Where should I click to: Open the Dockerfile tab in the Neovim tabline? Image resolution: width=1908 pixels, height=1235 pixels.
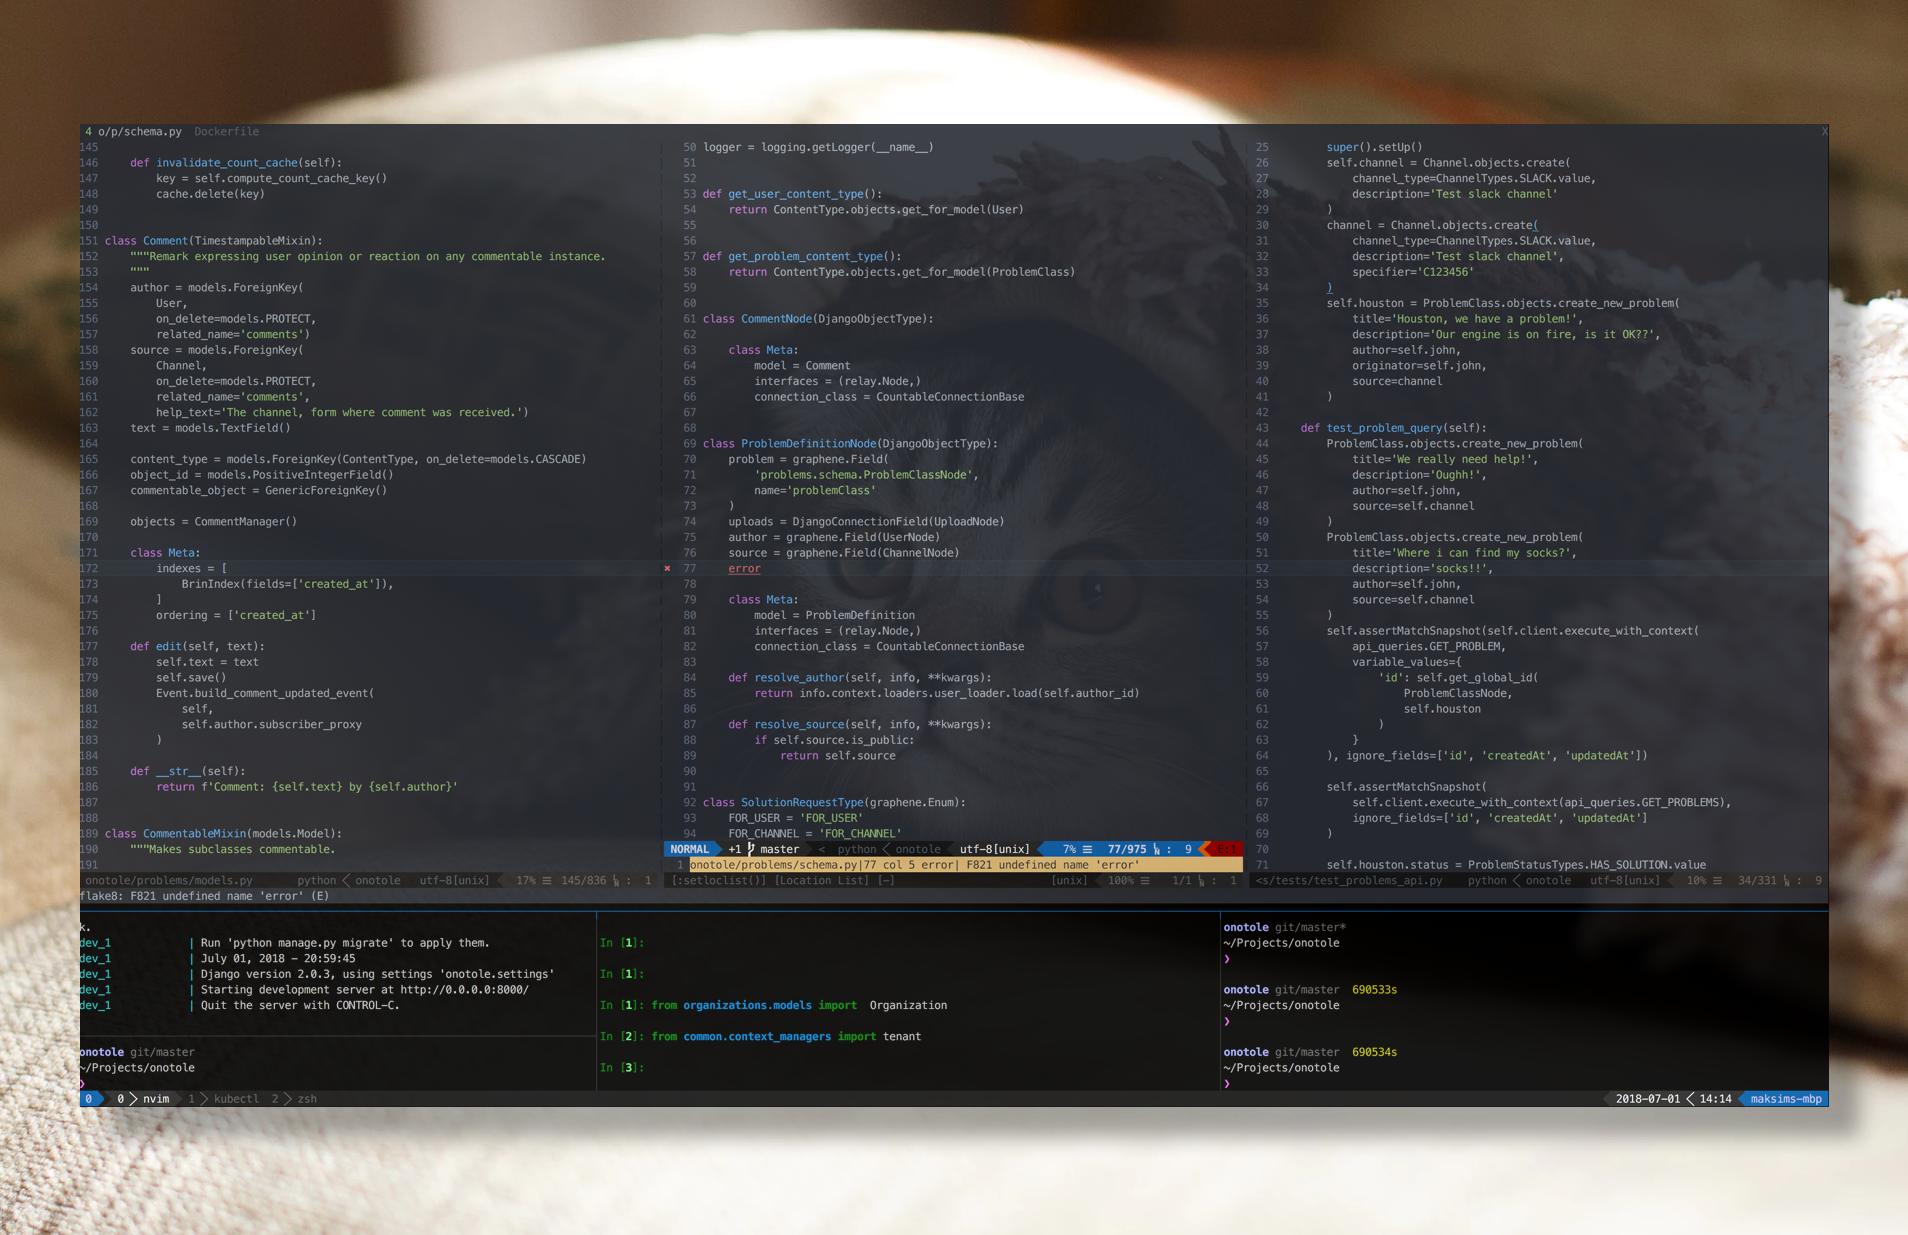coord(226,132)
